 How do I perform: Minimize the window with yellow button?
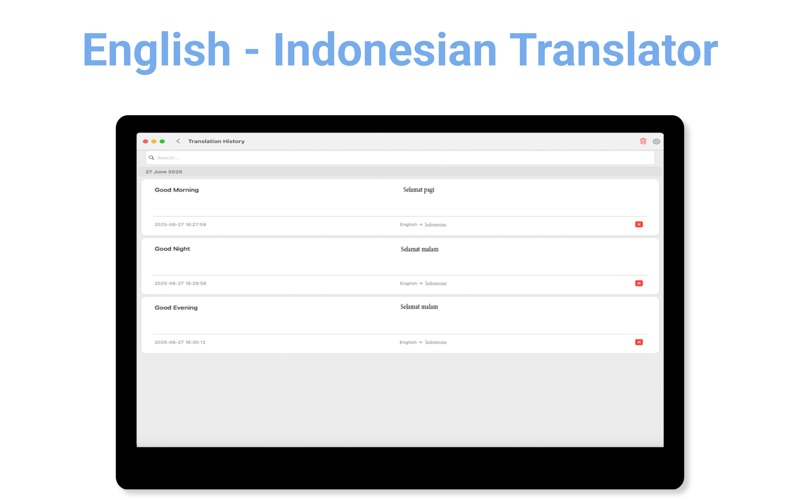(154, 141)
